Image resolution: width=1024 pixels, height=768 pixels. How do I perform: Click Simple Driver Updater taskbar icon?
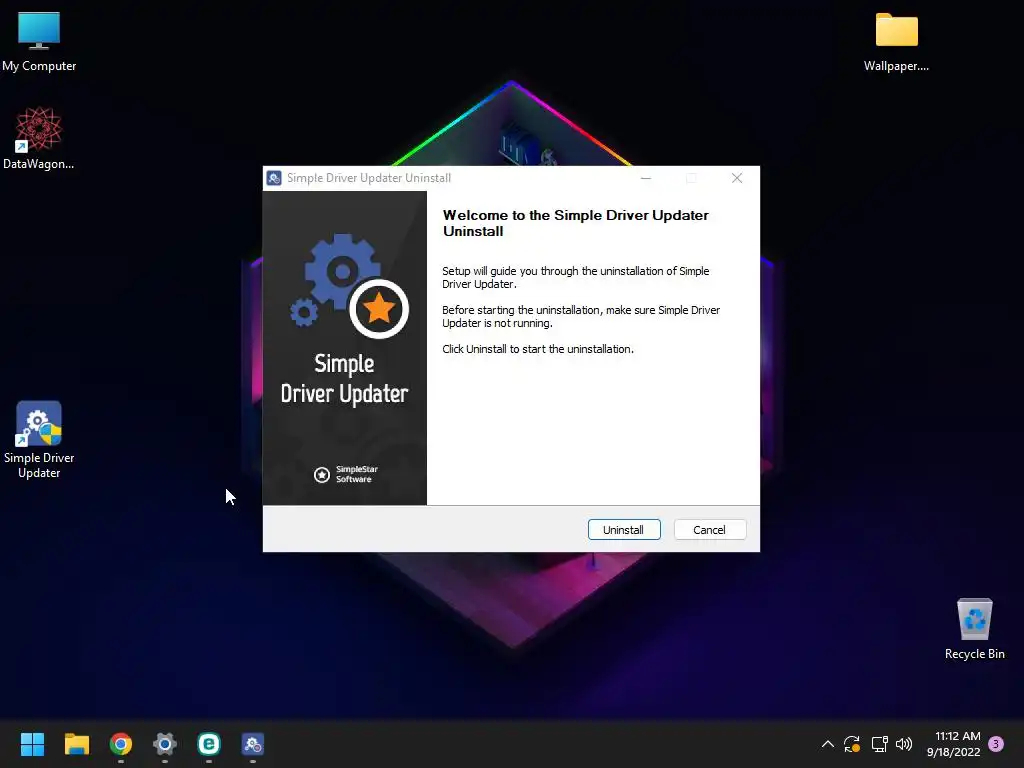pos(253,744)
